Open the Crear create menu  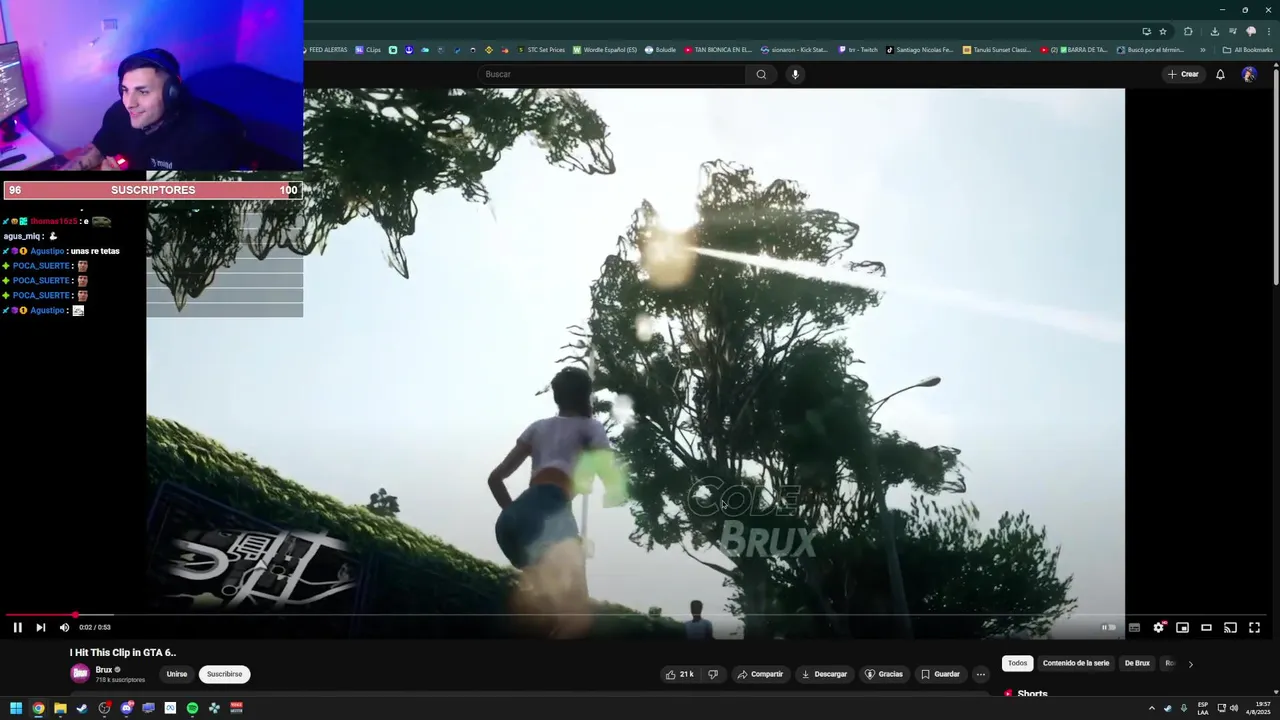1182,74
